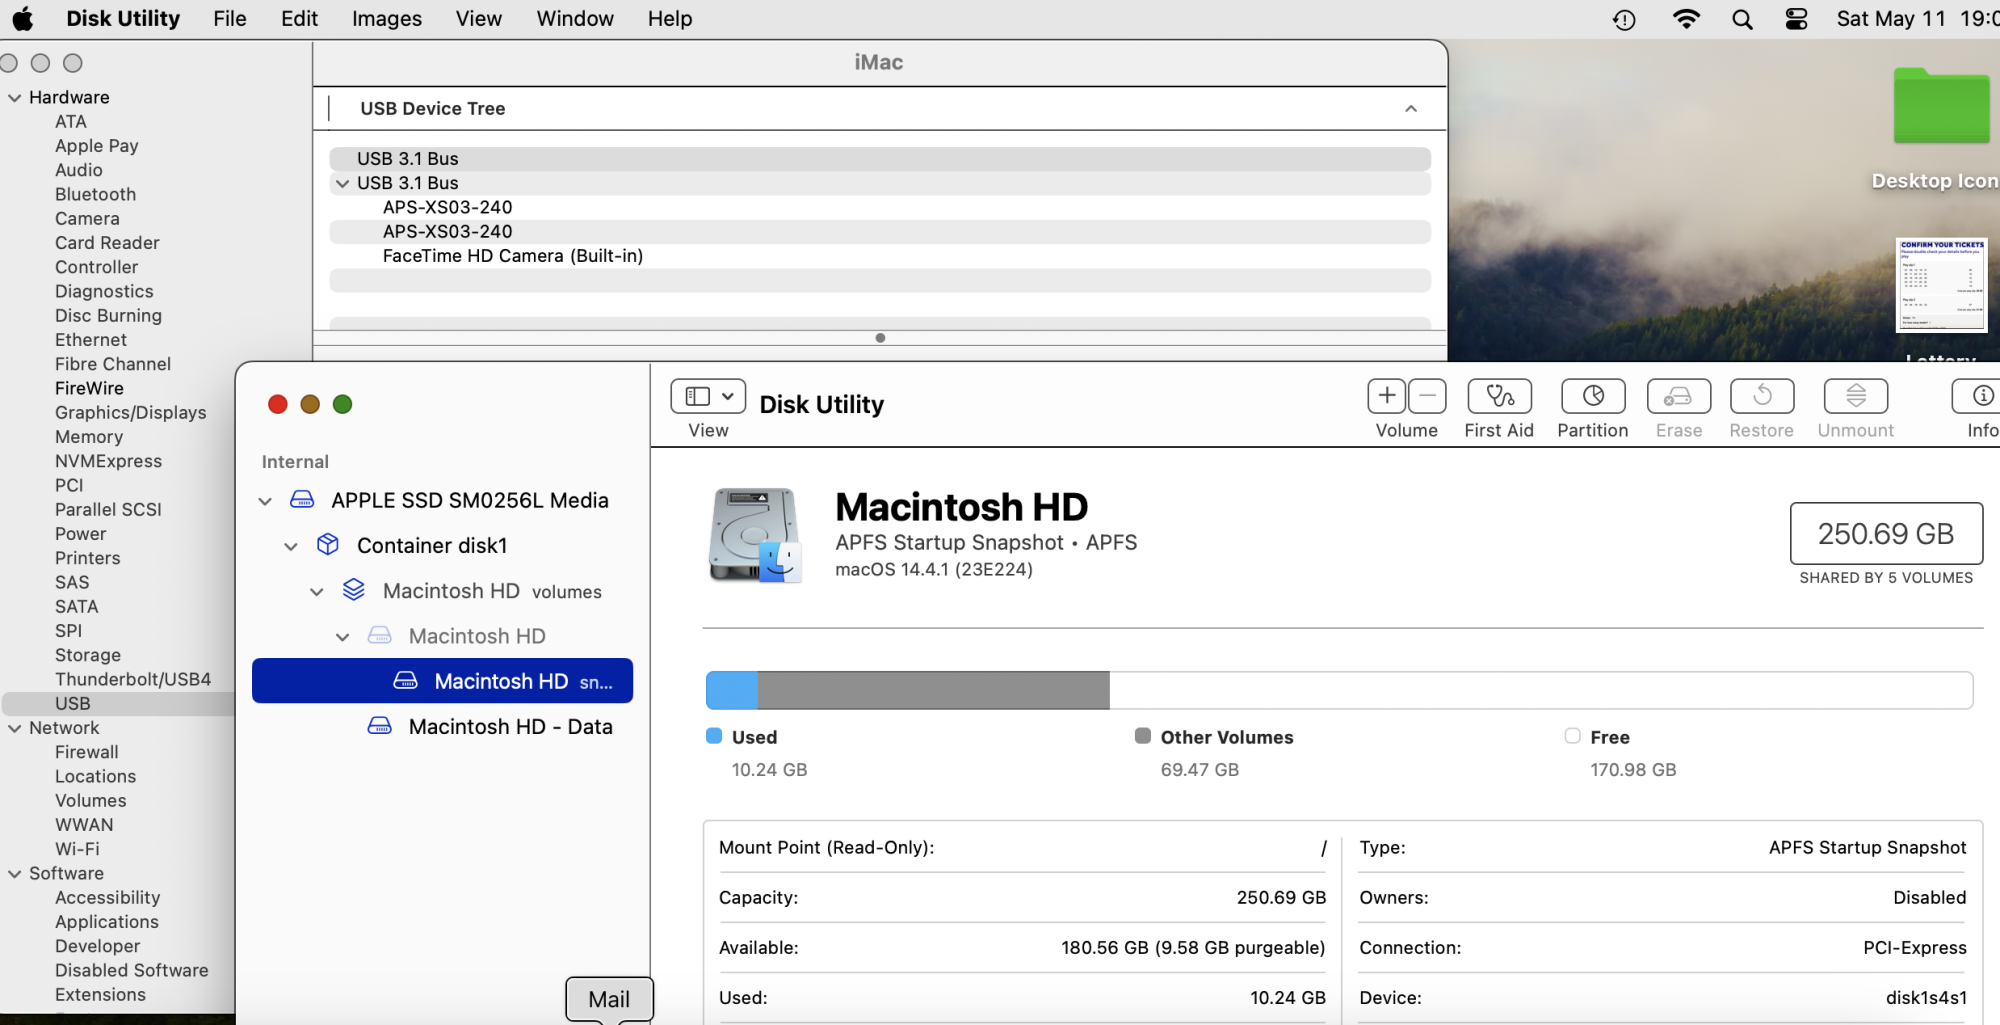The width and height of the screenshot is (2000, 1025).
Task: Open the Lottery document thumbnail on desktop
Action: 1941,285
